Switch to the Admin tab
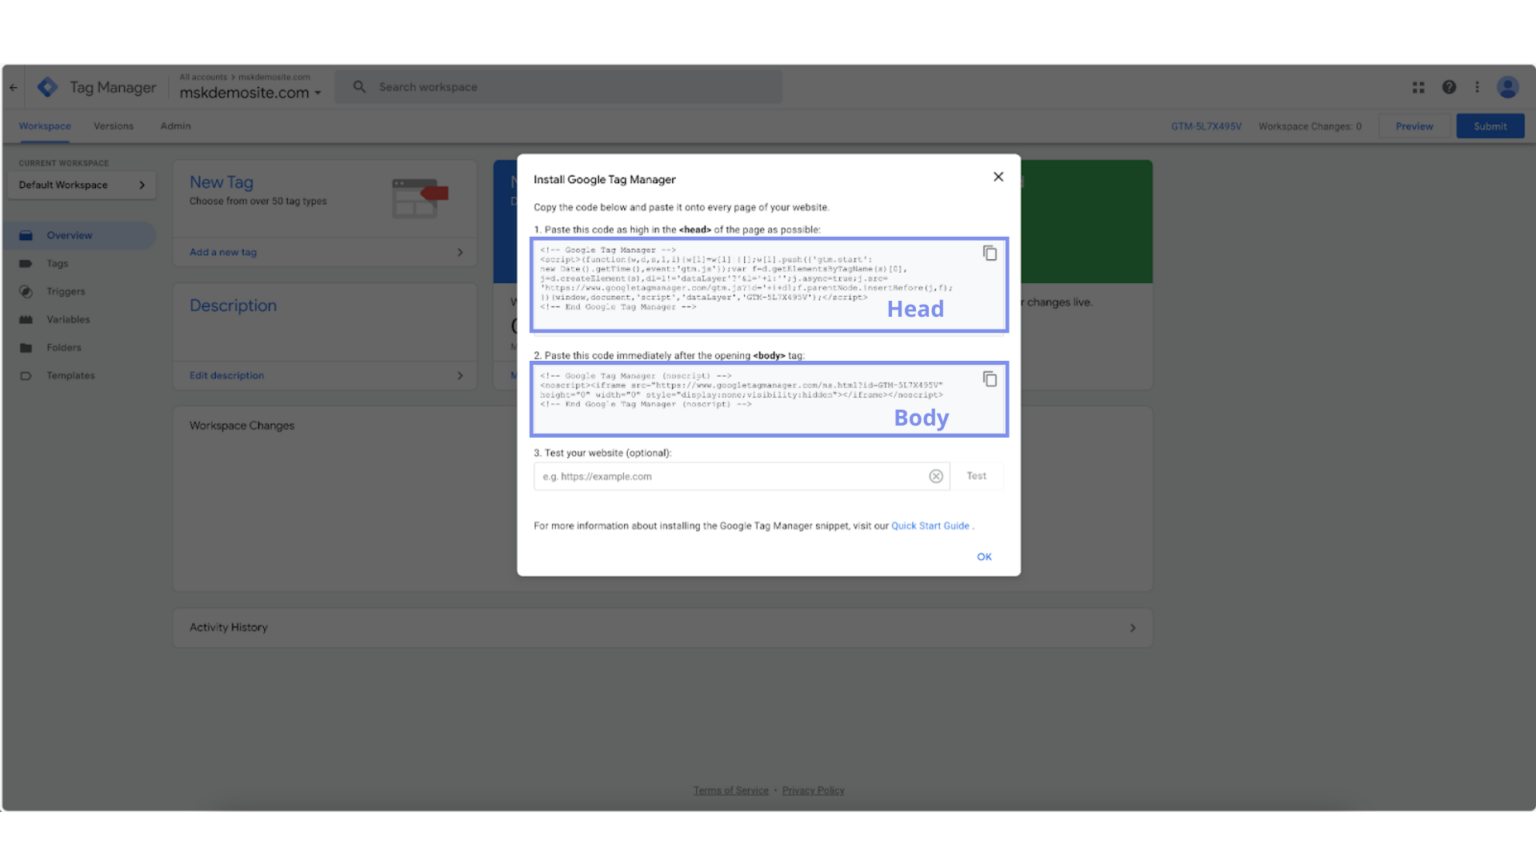The width and height of the screenshot is (1536, 864). (175, 126)
